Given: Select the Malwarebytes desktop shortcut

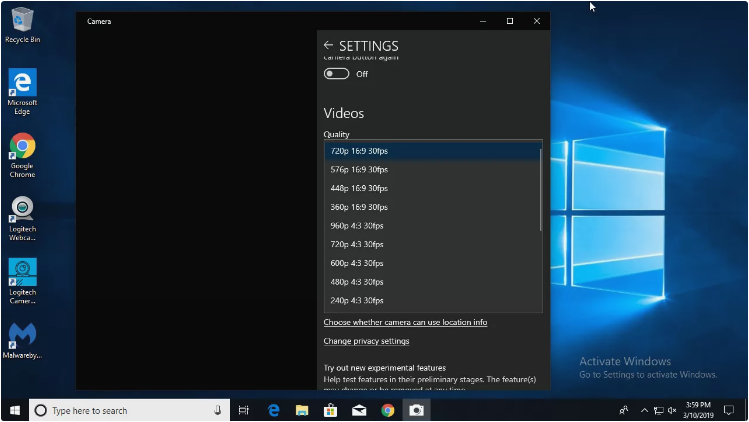Looking at the screenshot, I should [22, 341].
